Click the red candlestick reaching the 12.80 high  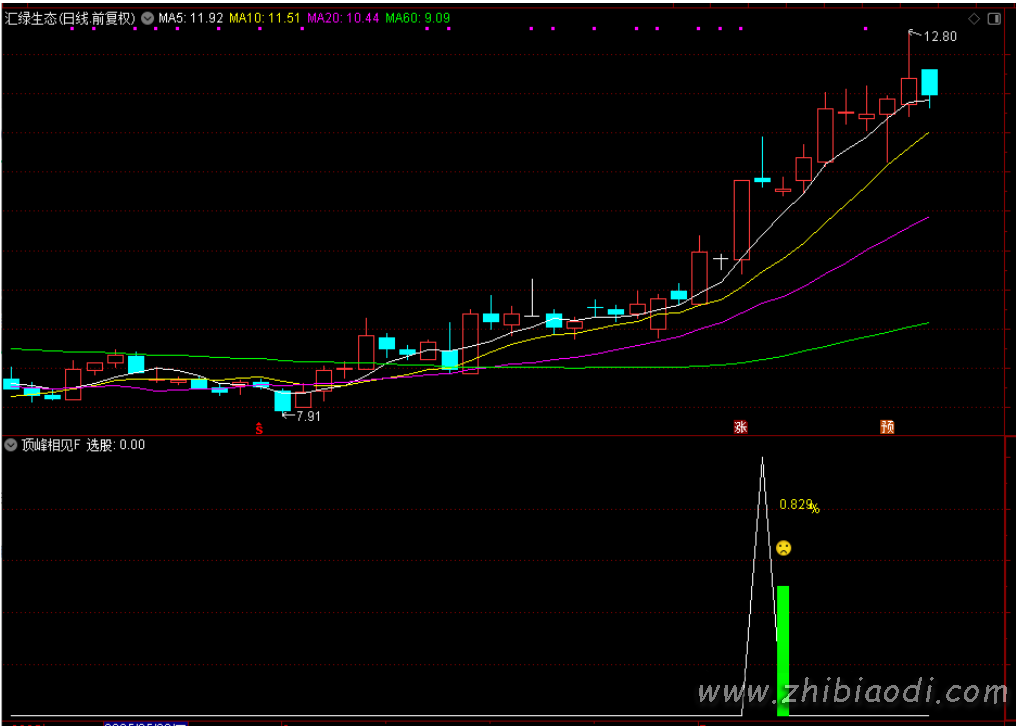[x=908, y=91]
